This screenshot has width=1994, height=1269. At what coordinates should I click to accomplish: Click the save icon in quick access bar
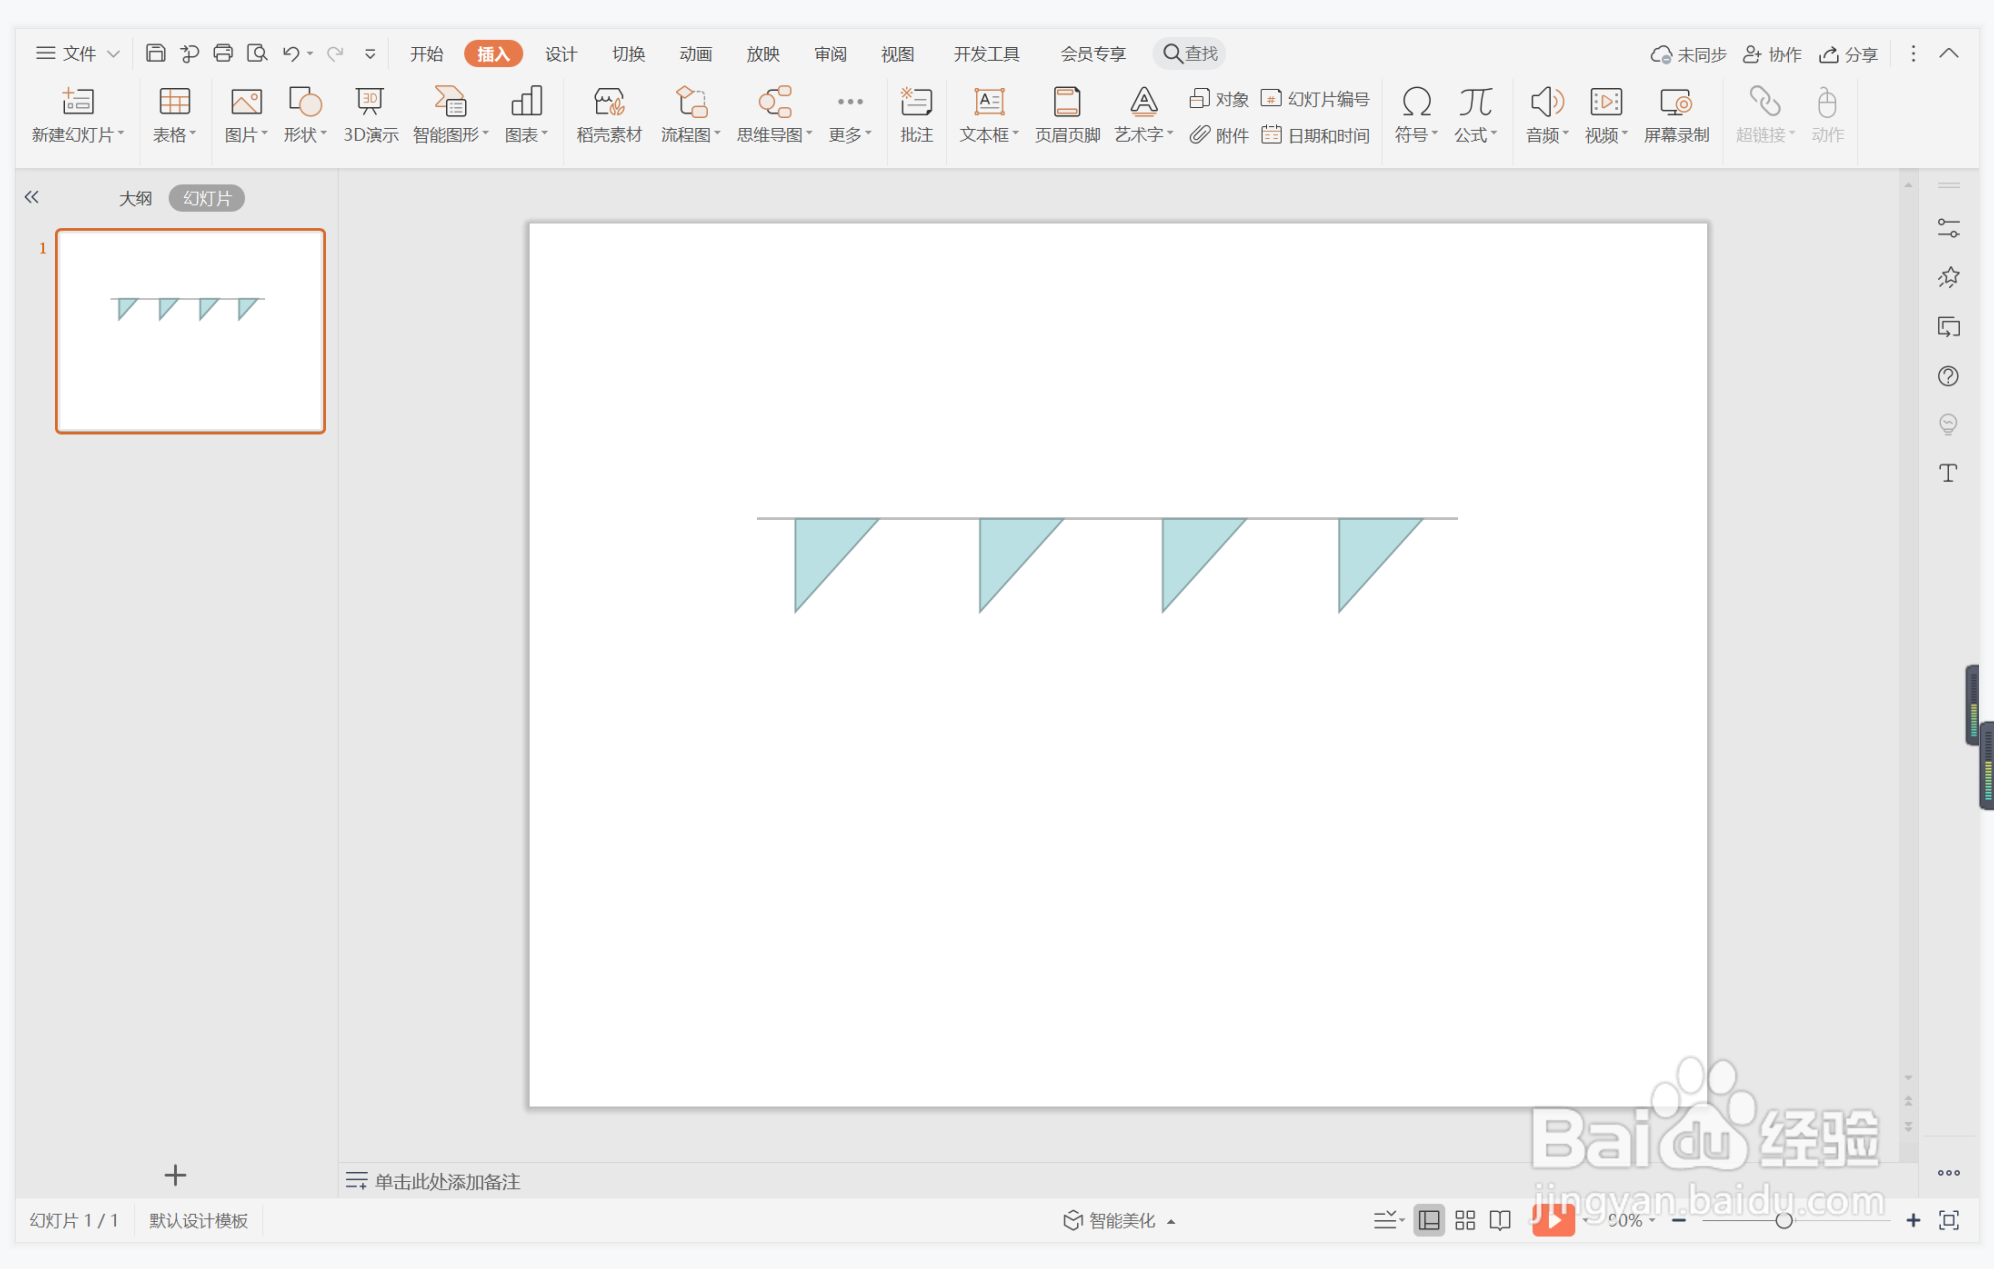pos(156,53)
